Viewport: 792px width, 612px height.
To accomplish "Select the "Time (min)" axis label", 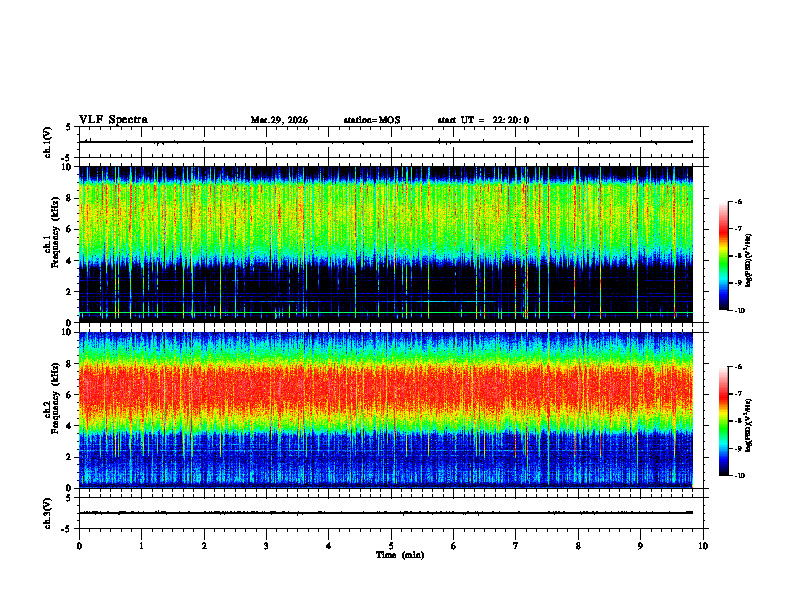I will click(400, 555).
